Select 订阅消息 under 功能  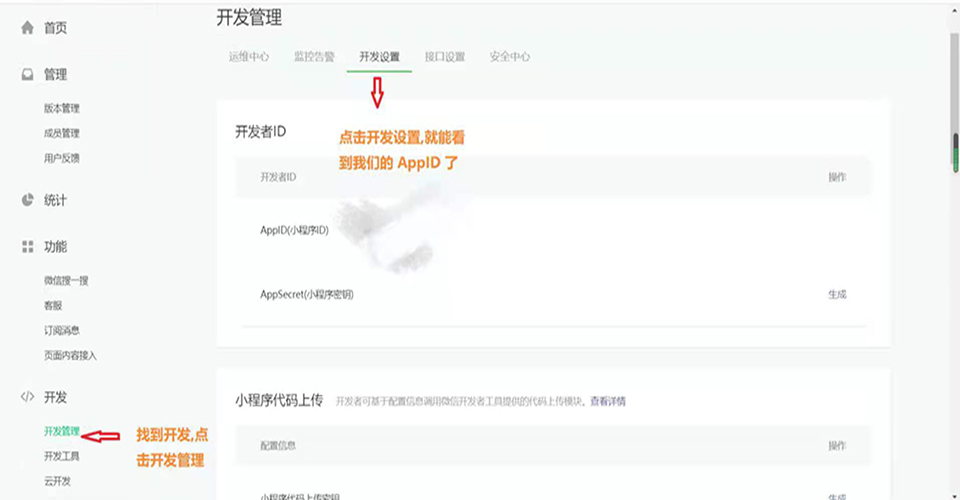[x=62, y=330]
